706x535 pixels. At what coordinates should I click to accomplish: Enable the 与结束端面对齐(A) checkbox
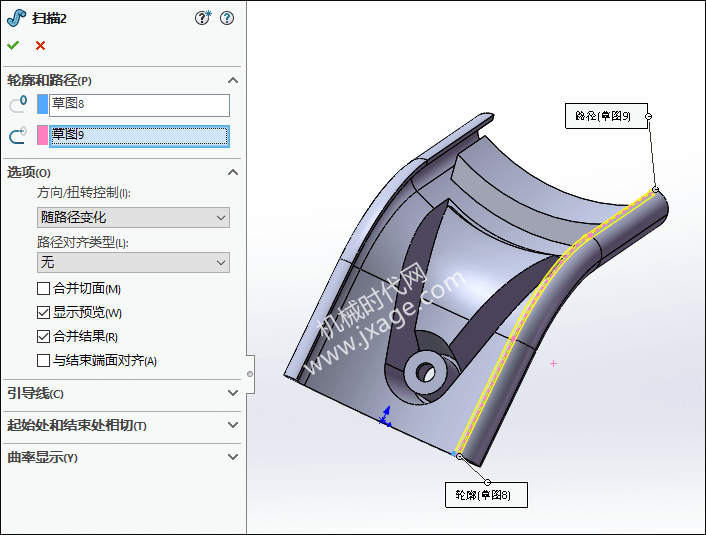43,361
